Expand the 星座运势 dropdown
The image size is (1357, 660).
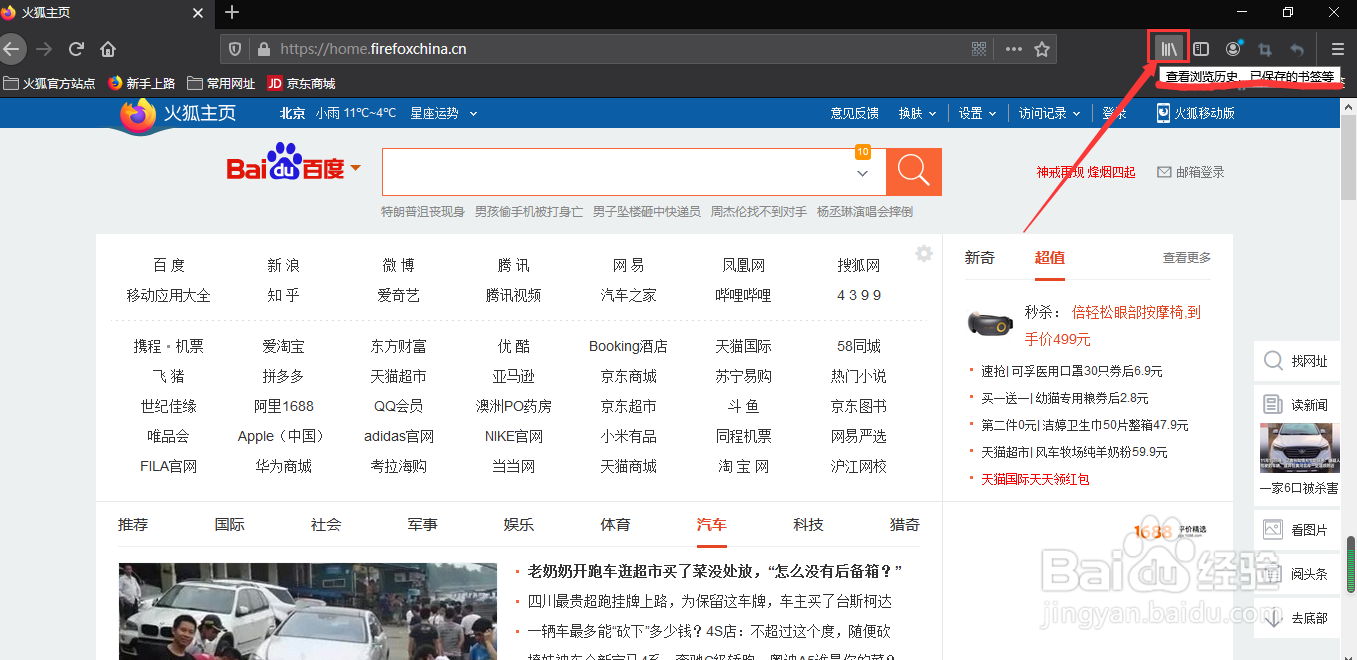click(444, 113)
